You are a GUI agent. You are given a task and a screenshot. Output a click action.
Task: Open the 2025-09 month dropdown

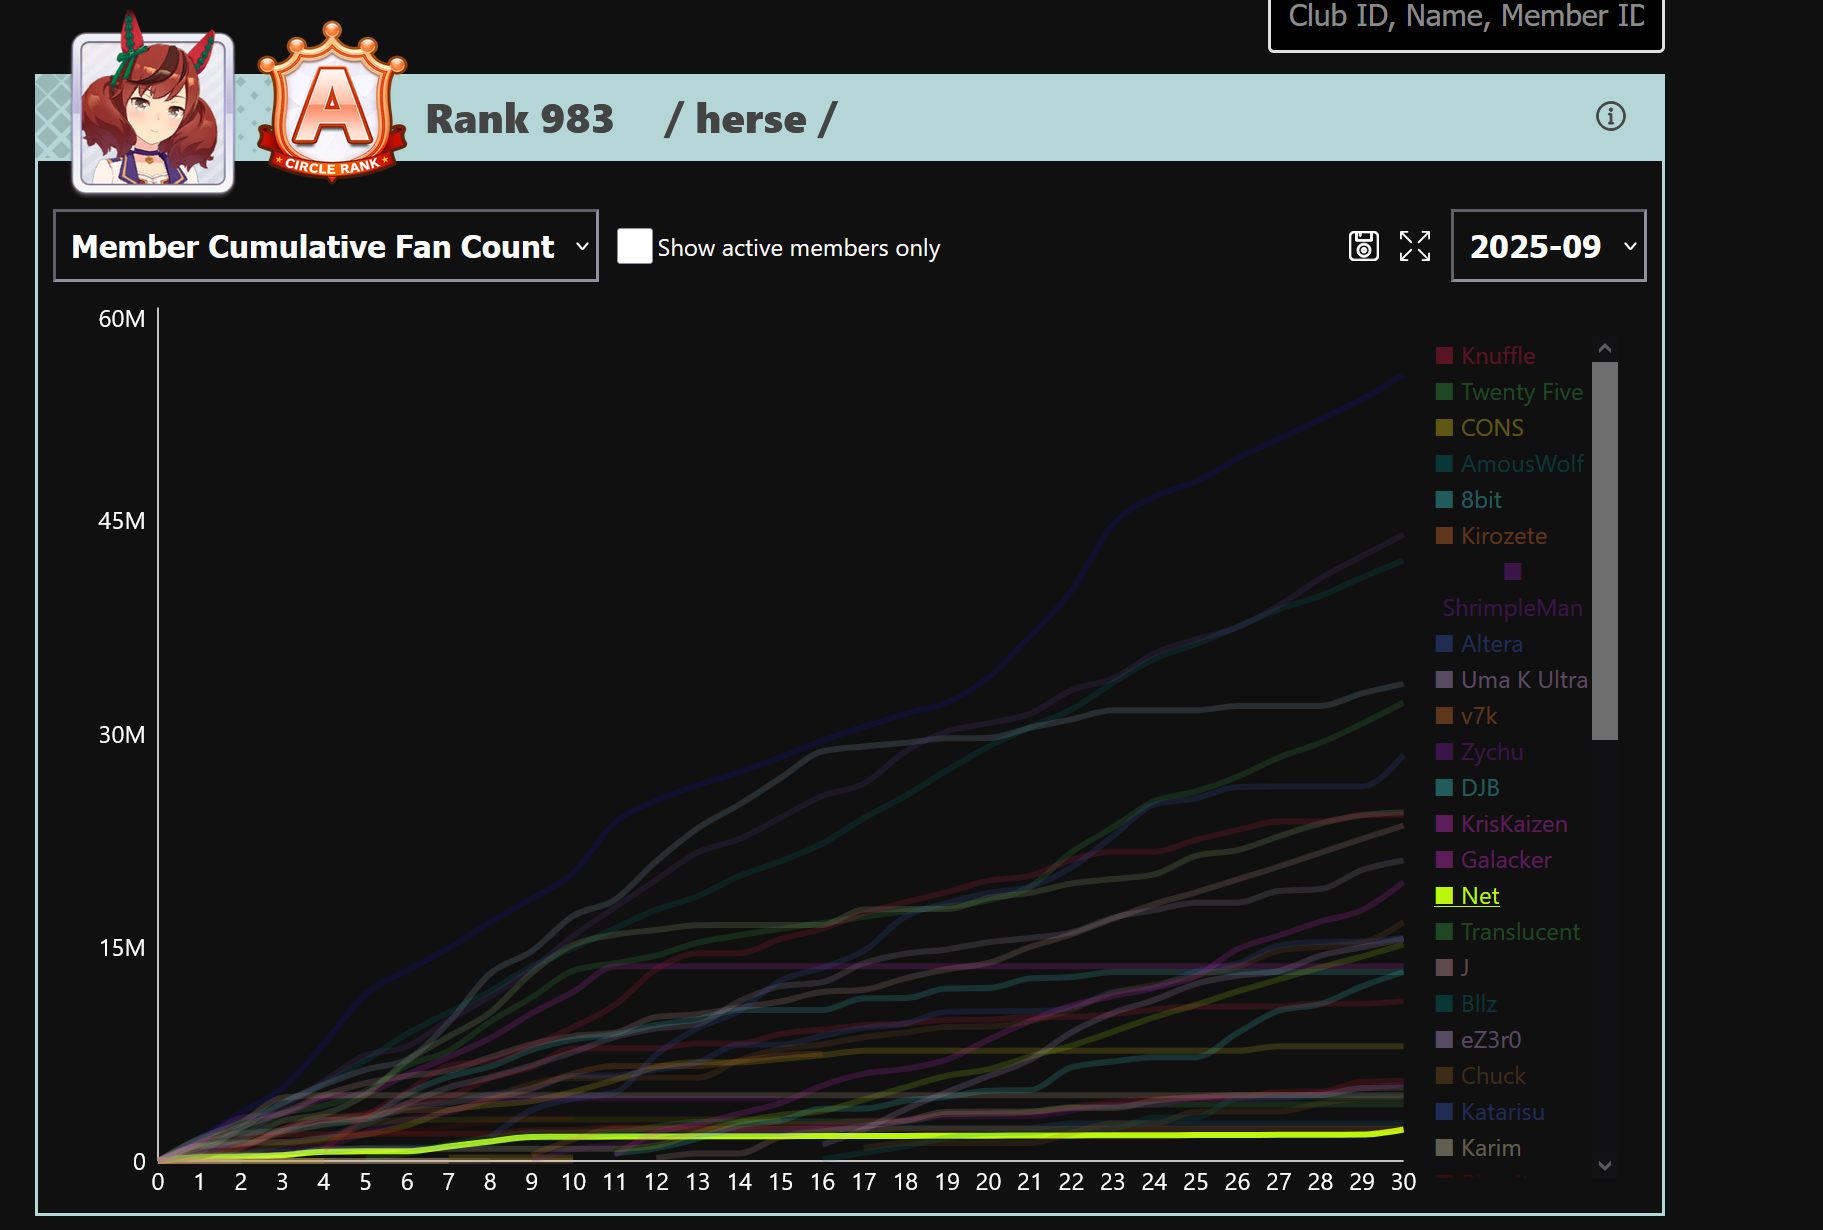point(1548,246)
